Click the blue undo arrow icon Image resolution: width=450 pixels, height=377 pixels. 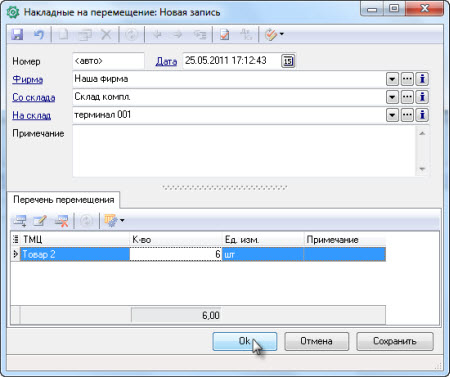point(39,34)
